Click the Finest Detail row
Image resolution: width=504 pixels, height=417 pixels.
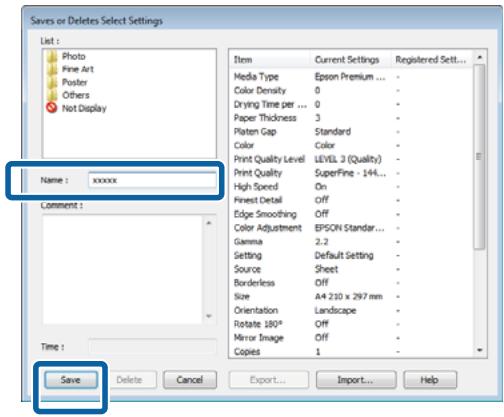click(351, 200)
